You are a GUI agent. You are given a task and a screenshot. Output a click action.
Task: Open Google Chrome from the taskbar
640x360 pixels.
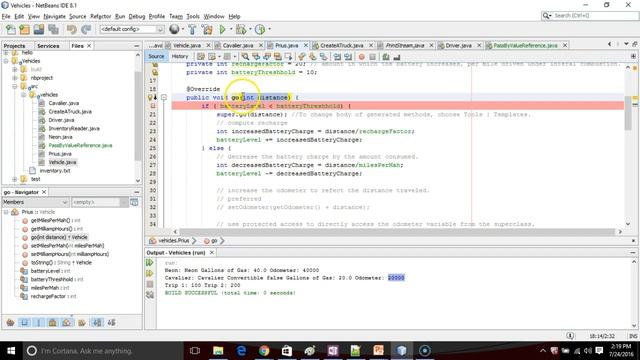click(264, 351)
